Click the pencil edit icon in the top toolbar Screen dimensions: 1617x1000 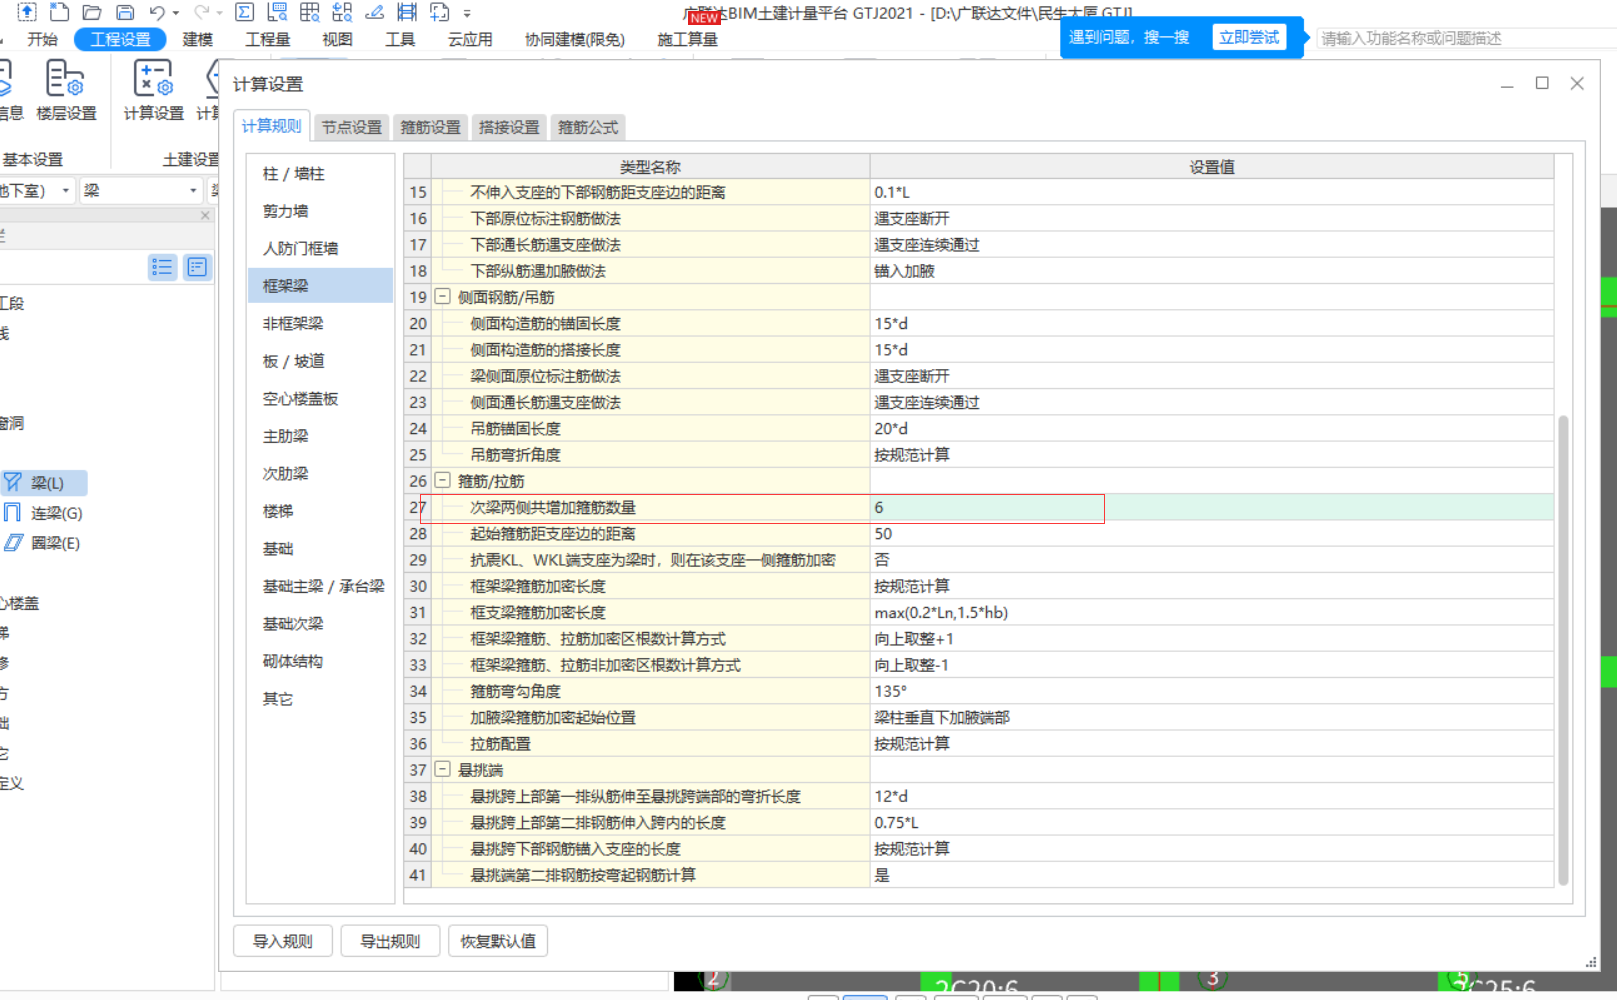[x=375, y=12]
